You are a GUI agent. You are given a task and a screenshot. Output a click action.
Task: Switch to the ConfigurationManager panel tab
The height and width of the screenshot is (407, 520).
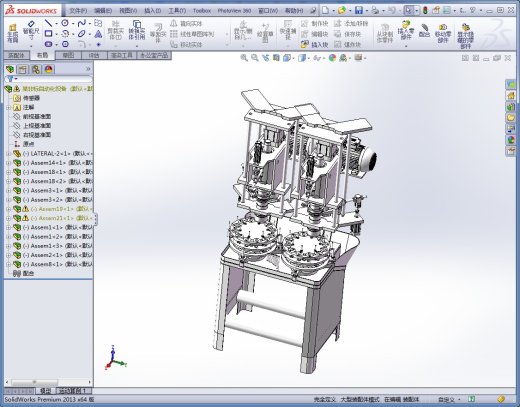point(36,69)
